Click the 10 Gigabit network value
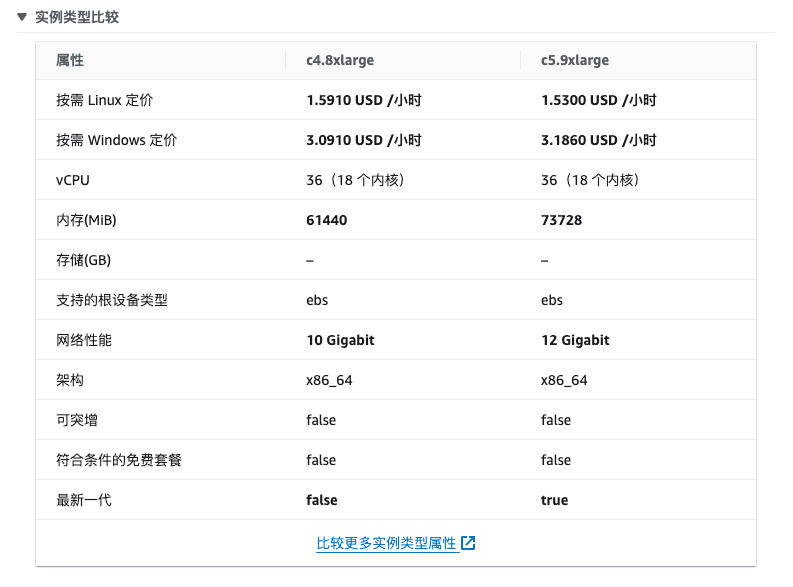The image size is (793, 587). pyautogui.click(x=340, y=340)
